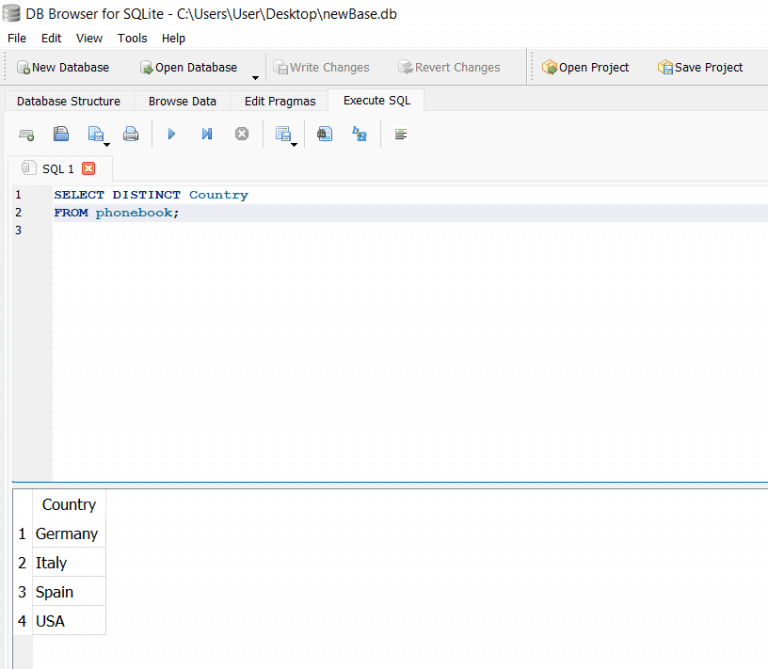
Task: Toggle comment block icon in toolbar
Action: tap(401, 134)
